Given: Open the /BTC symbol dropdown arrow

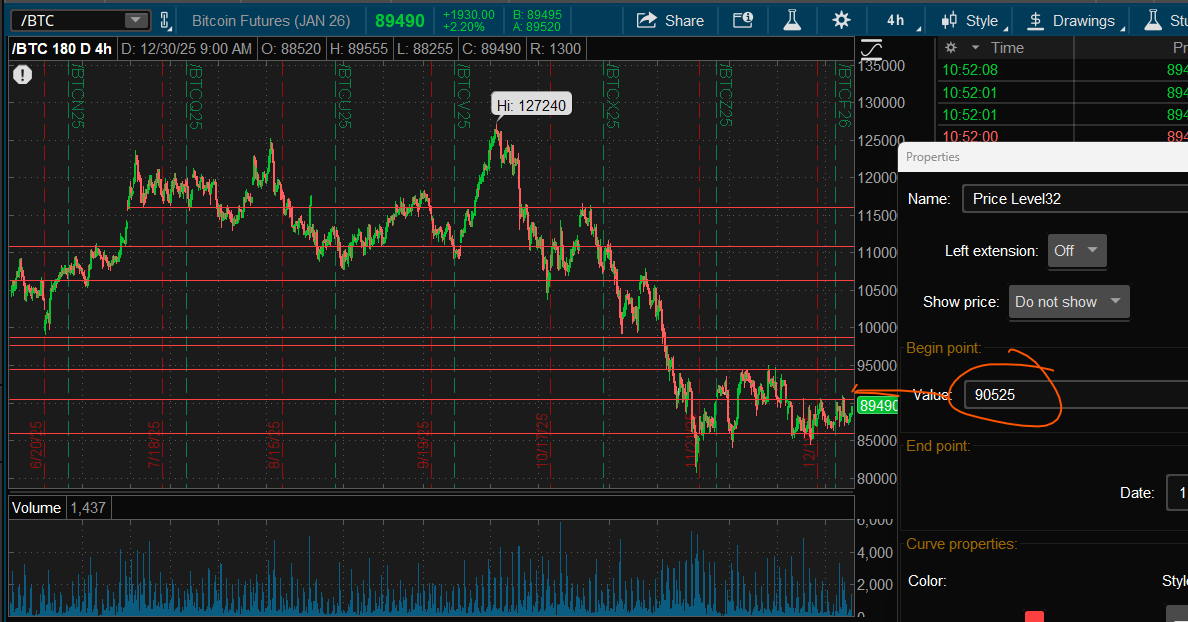Looking at the screenshot, I should tap(136, 20).
